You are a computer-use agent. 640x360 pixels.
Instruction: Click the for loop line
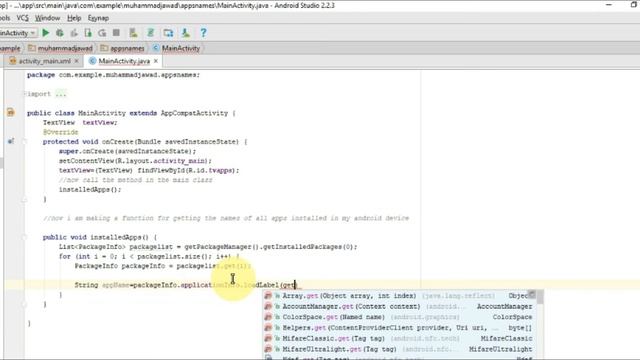(149, 256)
